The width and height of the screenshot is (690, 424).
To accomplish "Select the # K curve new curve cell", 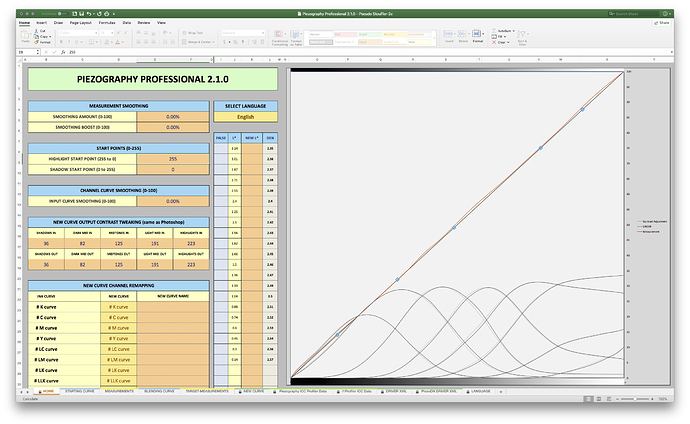I will pos(118,307).
